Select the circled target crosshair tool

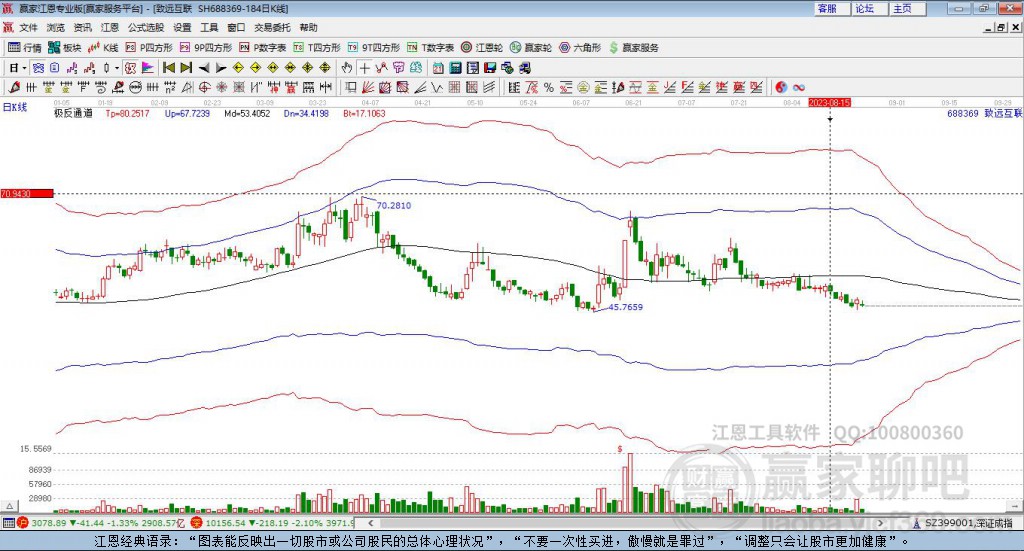[204, 87]
